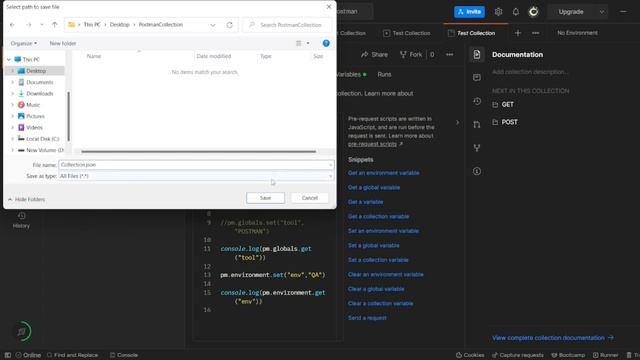This screenshot has height=360, width=640.
Task: Collapse the This PC tree node
Action: [x=9, y=60]
